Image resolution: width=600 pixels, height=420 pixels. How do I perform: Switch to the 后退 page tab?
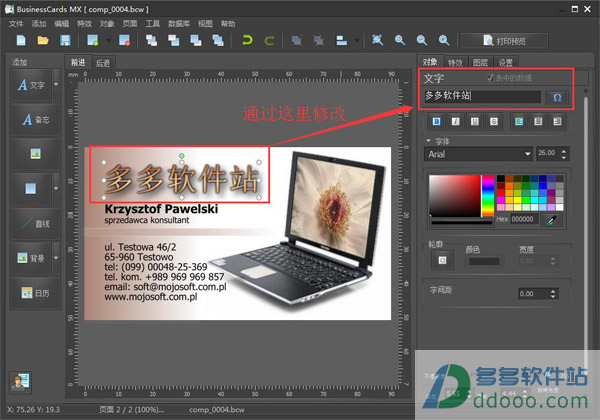(103, 63)
